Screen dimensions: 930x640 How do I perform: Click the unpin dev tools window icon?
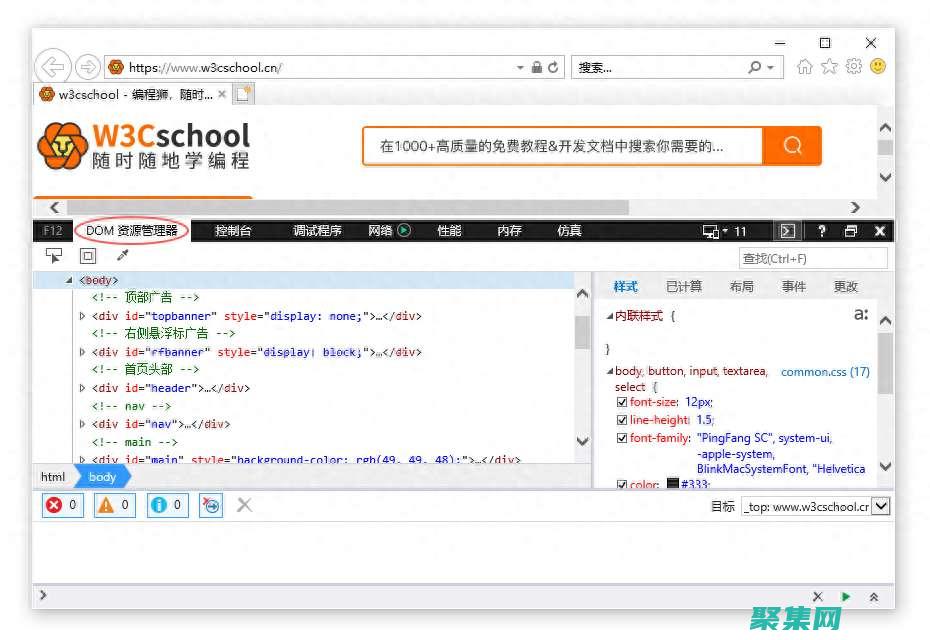(852, 231)
